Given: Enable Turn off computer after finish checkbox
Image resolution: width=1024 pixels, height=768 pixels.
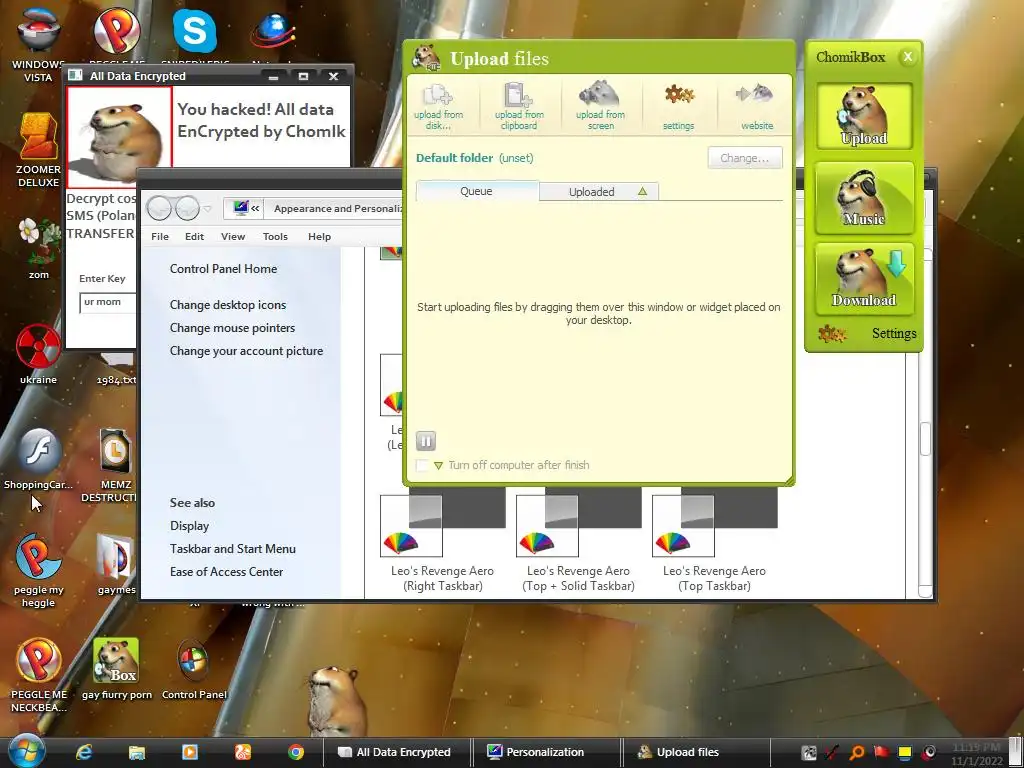Looking at the screenshot, I should coord(423,465).
